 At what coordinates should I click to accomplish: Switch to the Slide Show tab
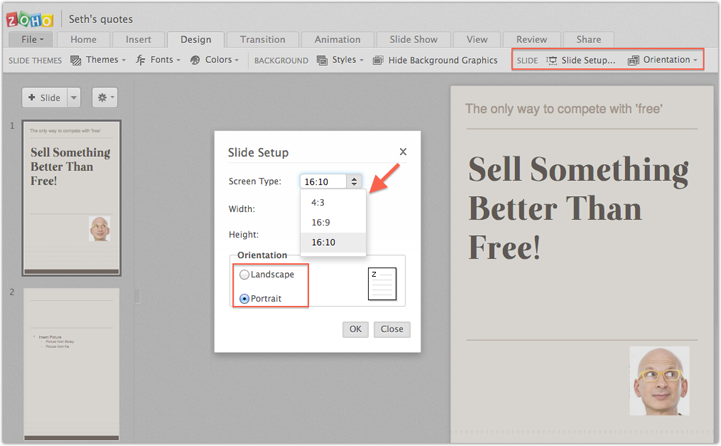(x=413, y=40)
